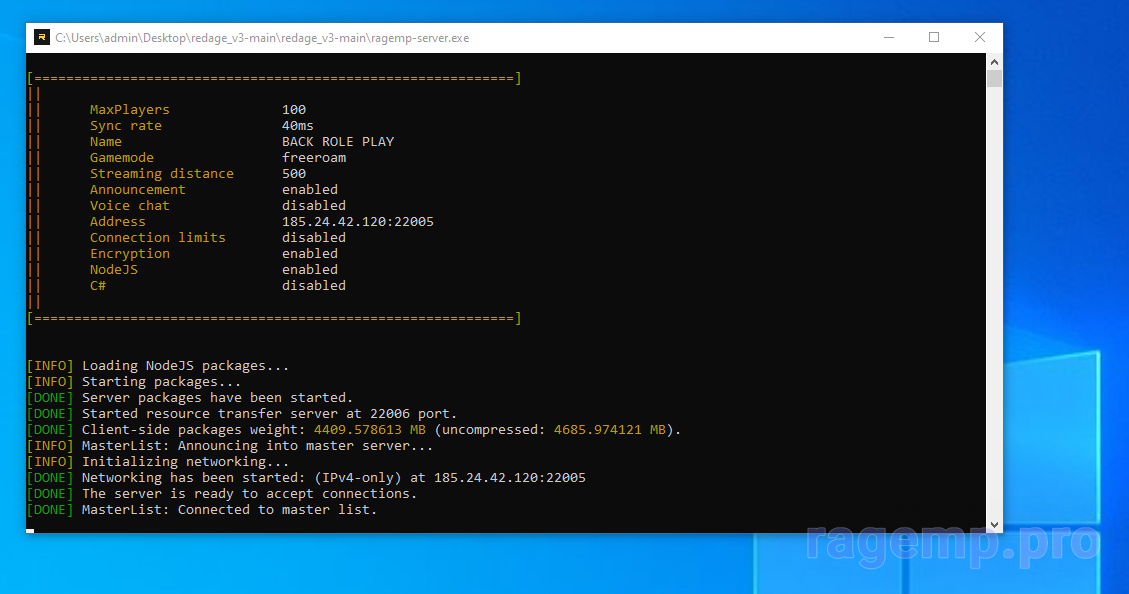Click the Announcing into master server line

tap(230, 446)
